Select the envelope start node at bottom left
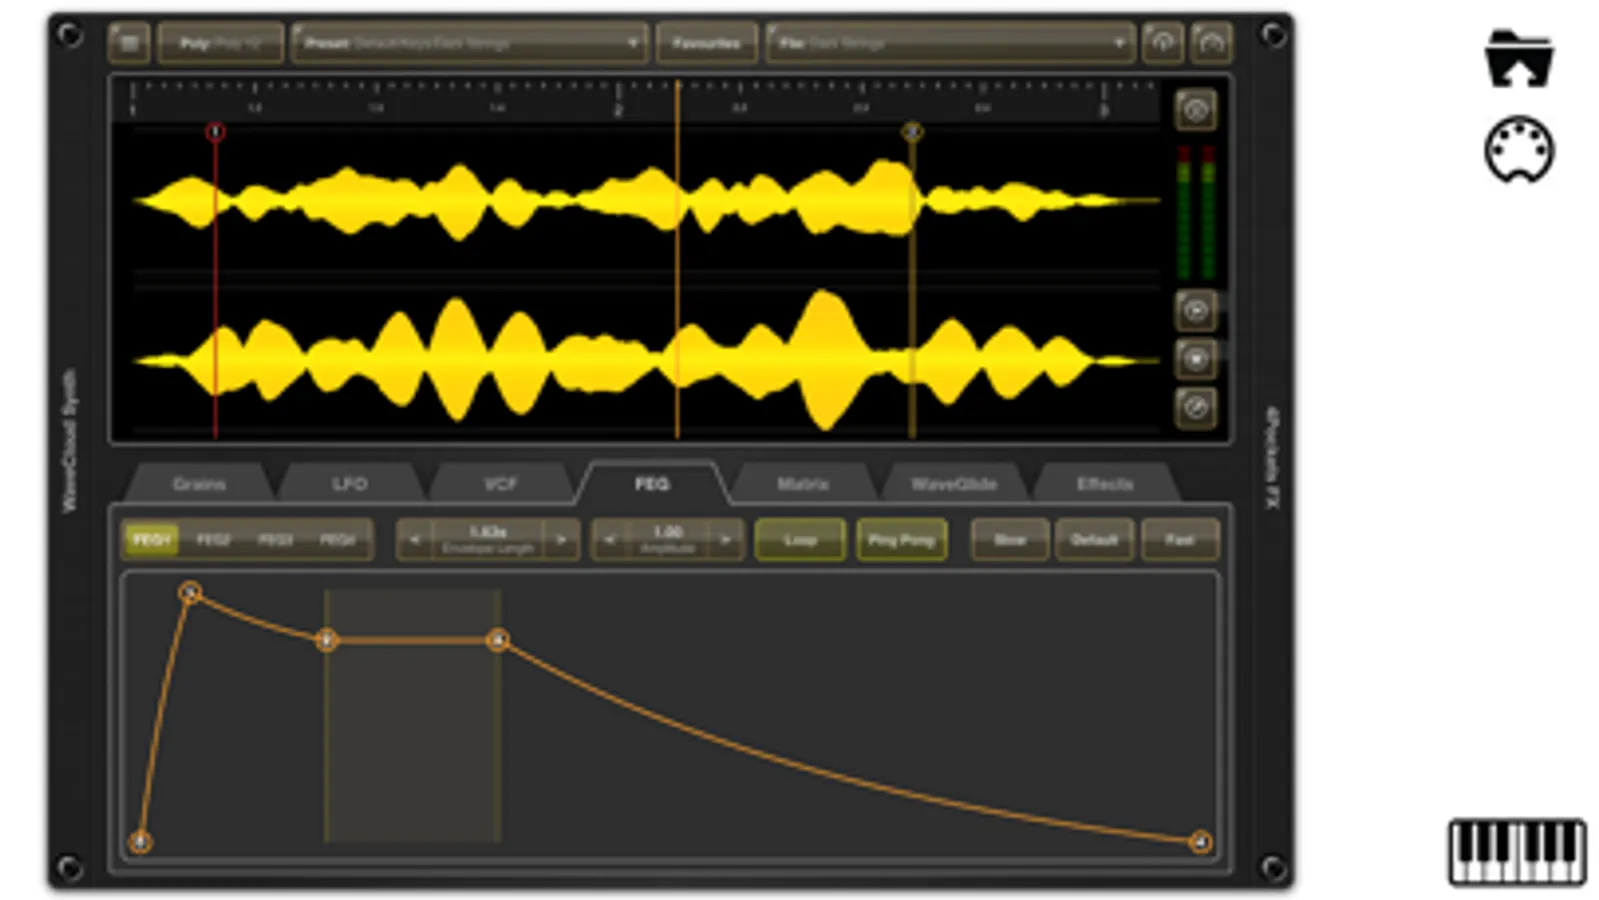The width and height of the screenshot is (1599, 900). (x=140, y=842)
